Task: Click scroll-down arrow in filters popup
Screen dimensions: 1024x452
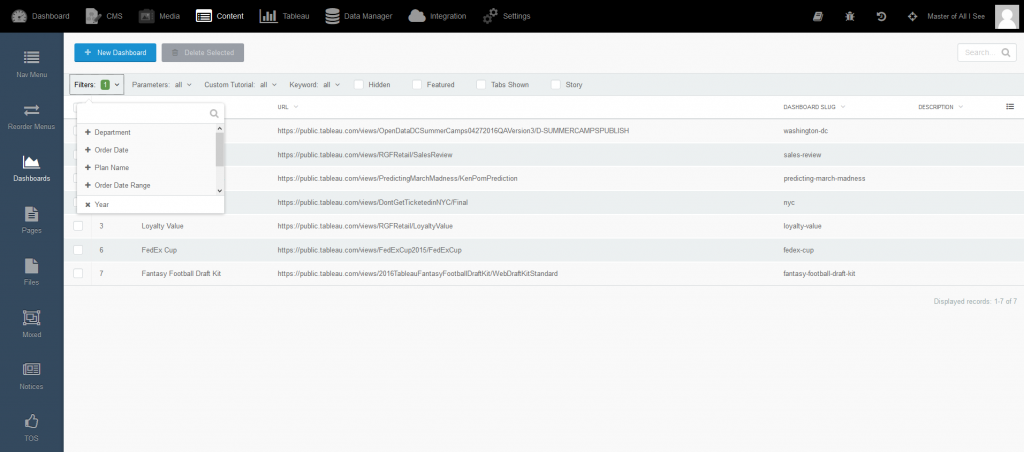Action: coord(220,190)
